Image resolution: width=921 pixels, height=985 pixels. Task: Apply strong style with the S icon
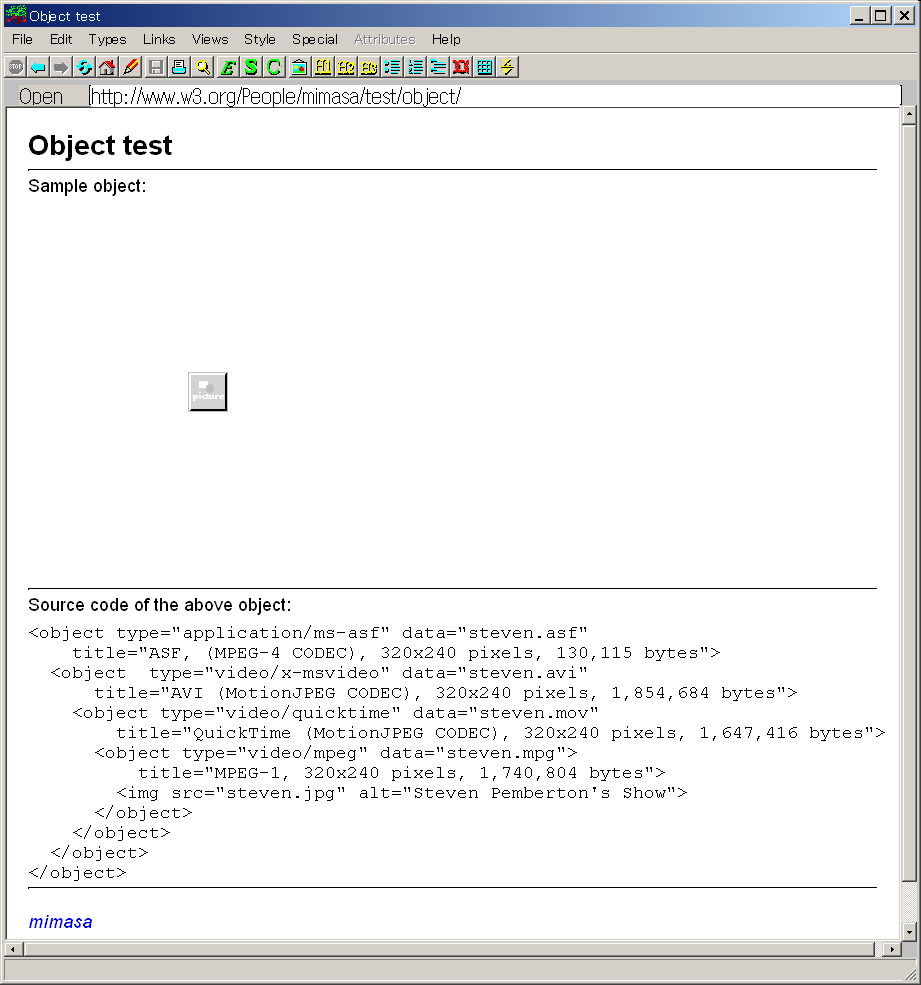click(250, 67)
